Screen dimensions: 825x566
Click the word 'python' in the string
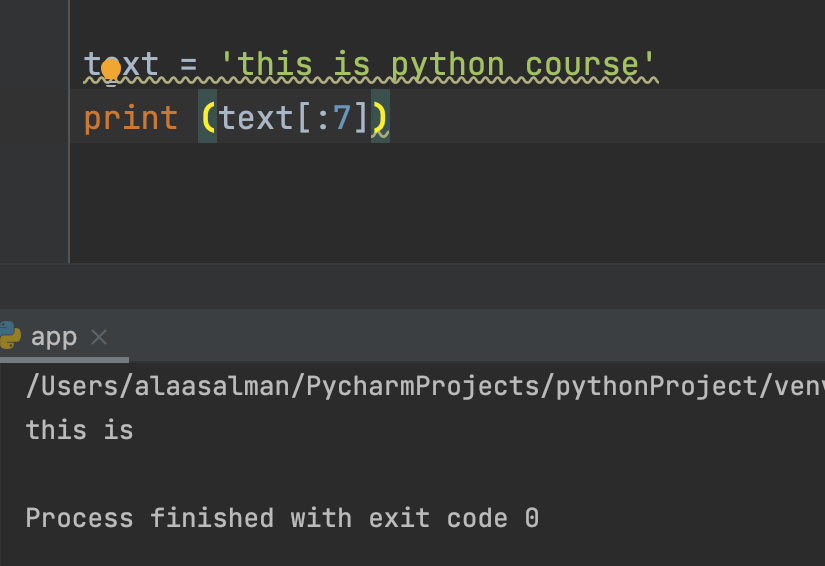pyautogui.click(x=448, y=66)
